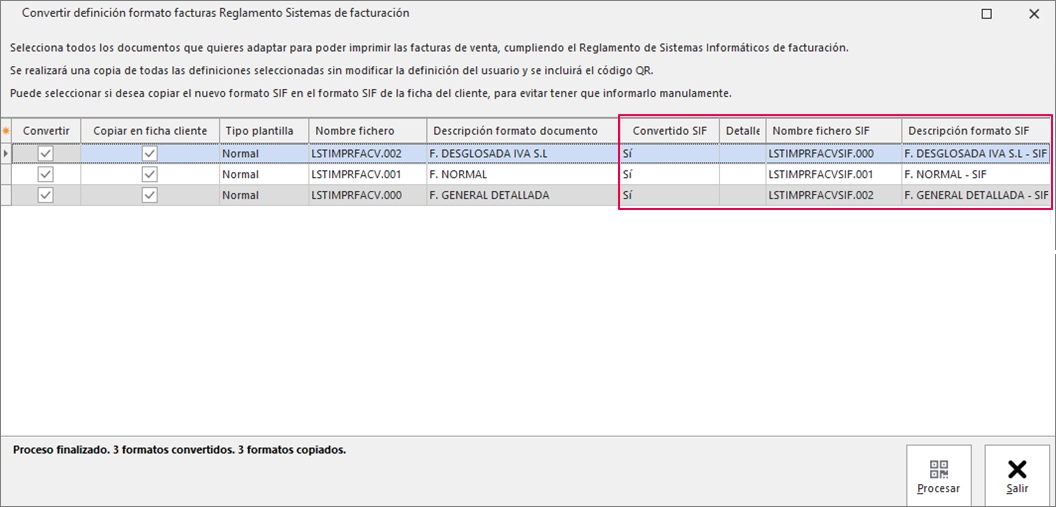Select cell F. DESGLOSADA IVA S.L - SIF
Viewport: 1056px width, 507px height.
(x=976, y=154)
